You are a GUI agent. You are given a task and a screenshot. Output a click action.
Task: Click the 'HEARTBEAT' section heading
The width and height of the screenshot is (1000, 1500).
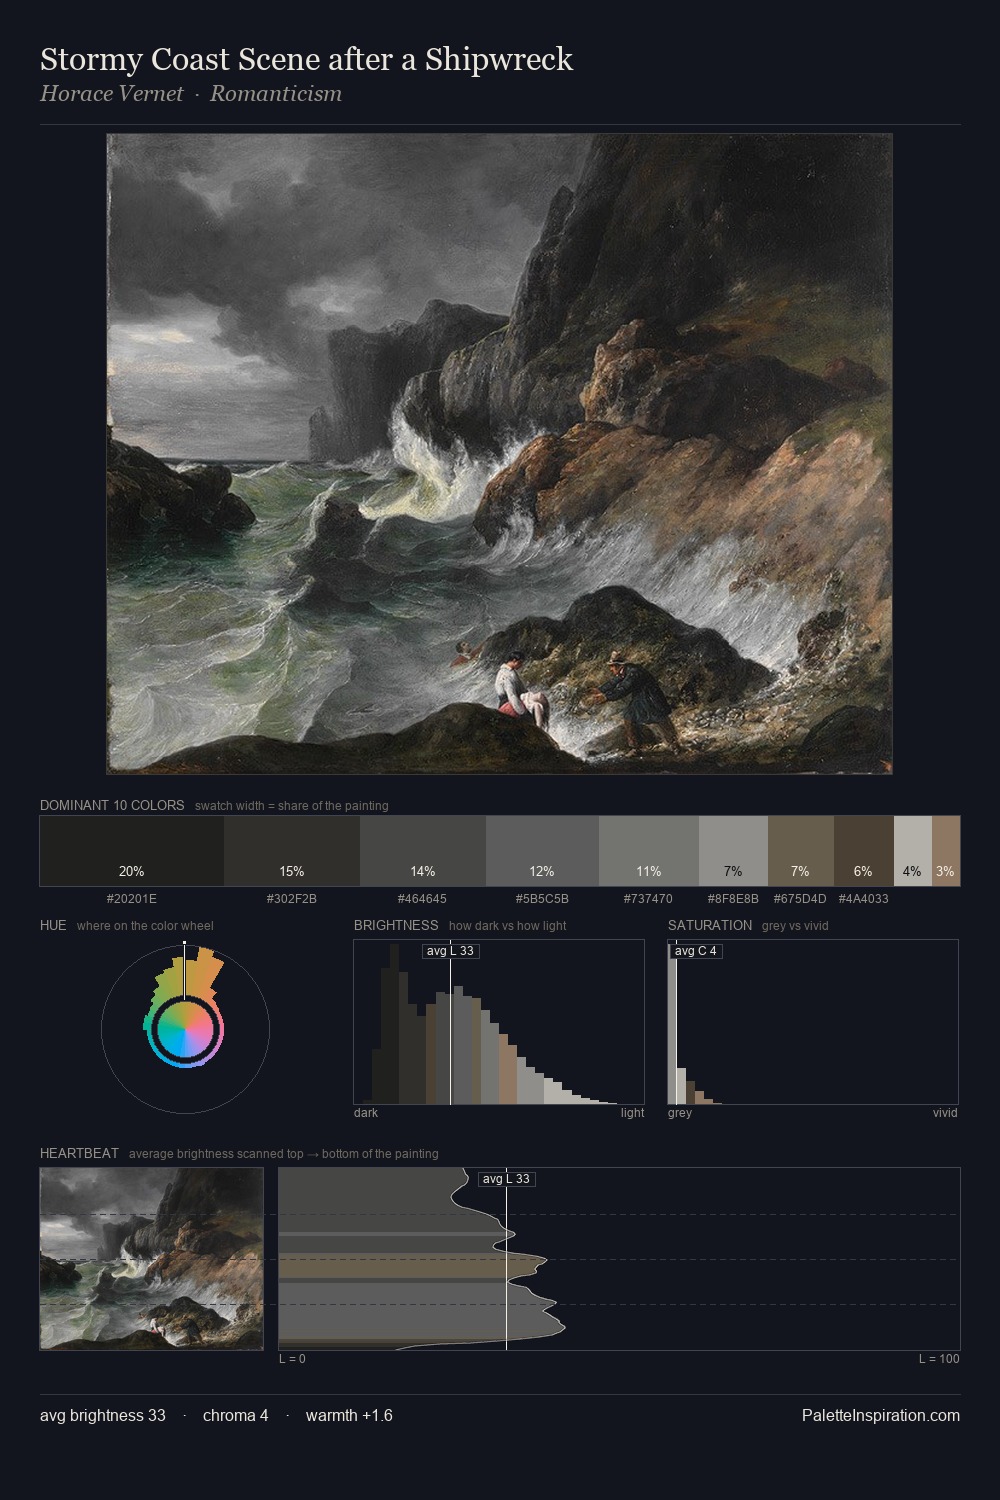[79, 1154]
